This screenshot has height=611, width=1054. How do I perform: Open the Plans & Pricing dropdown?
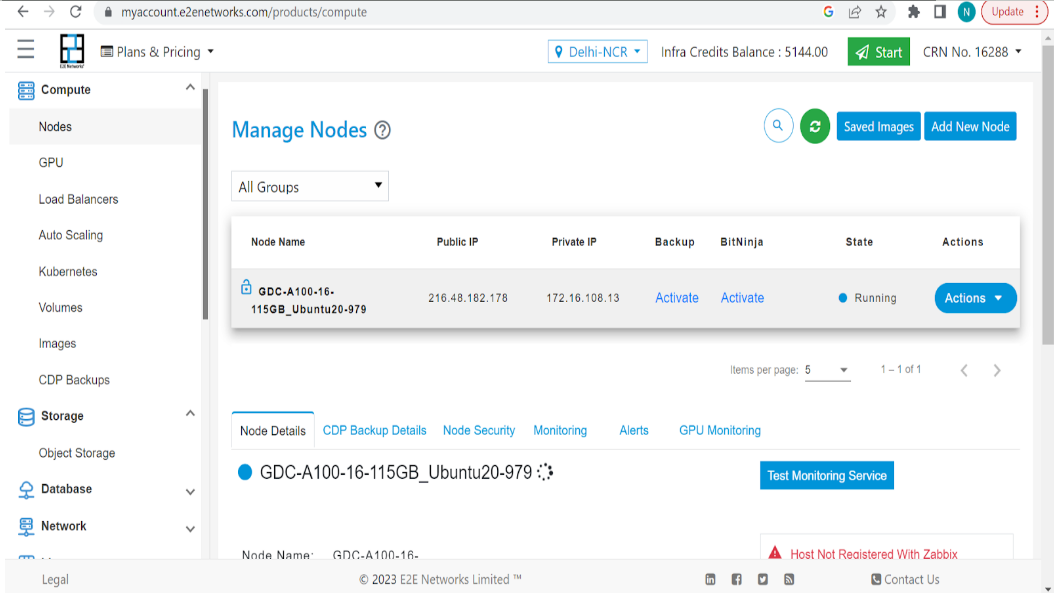157,52
